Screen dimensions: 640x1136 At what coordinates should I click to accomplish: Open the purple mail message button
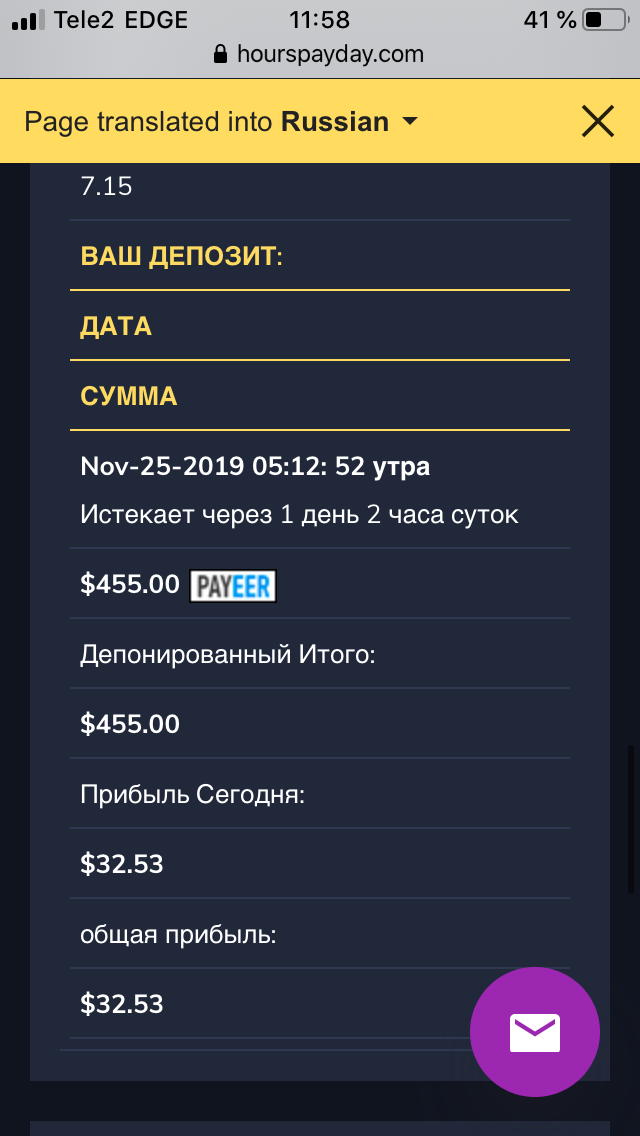534,1032
